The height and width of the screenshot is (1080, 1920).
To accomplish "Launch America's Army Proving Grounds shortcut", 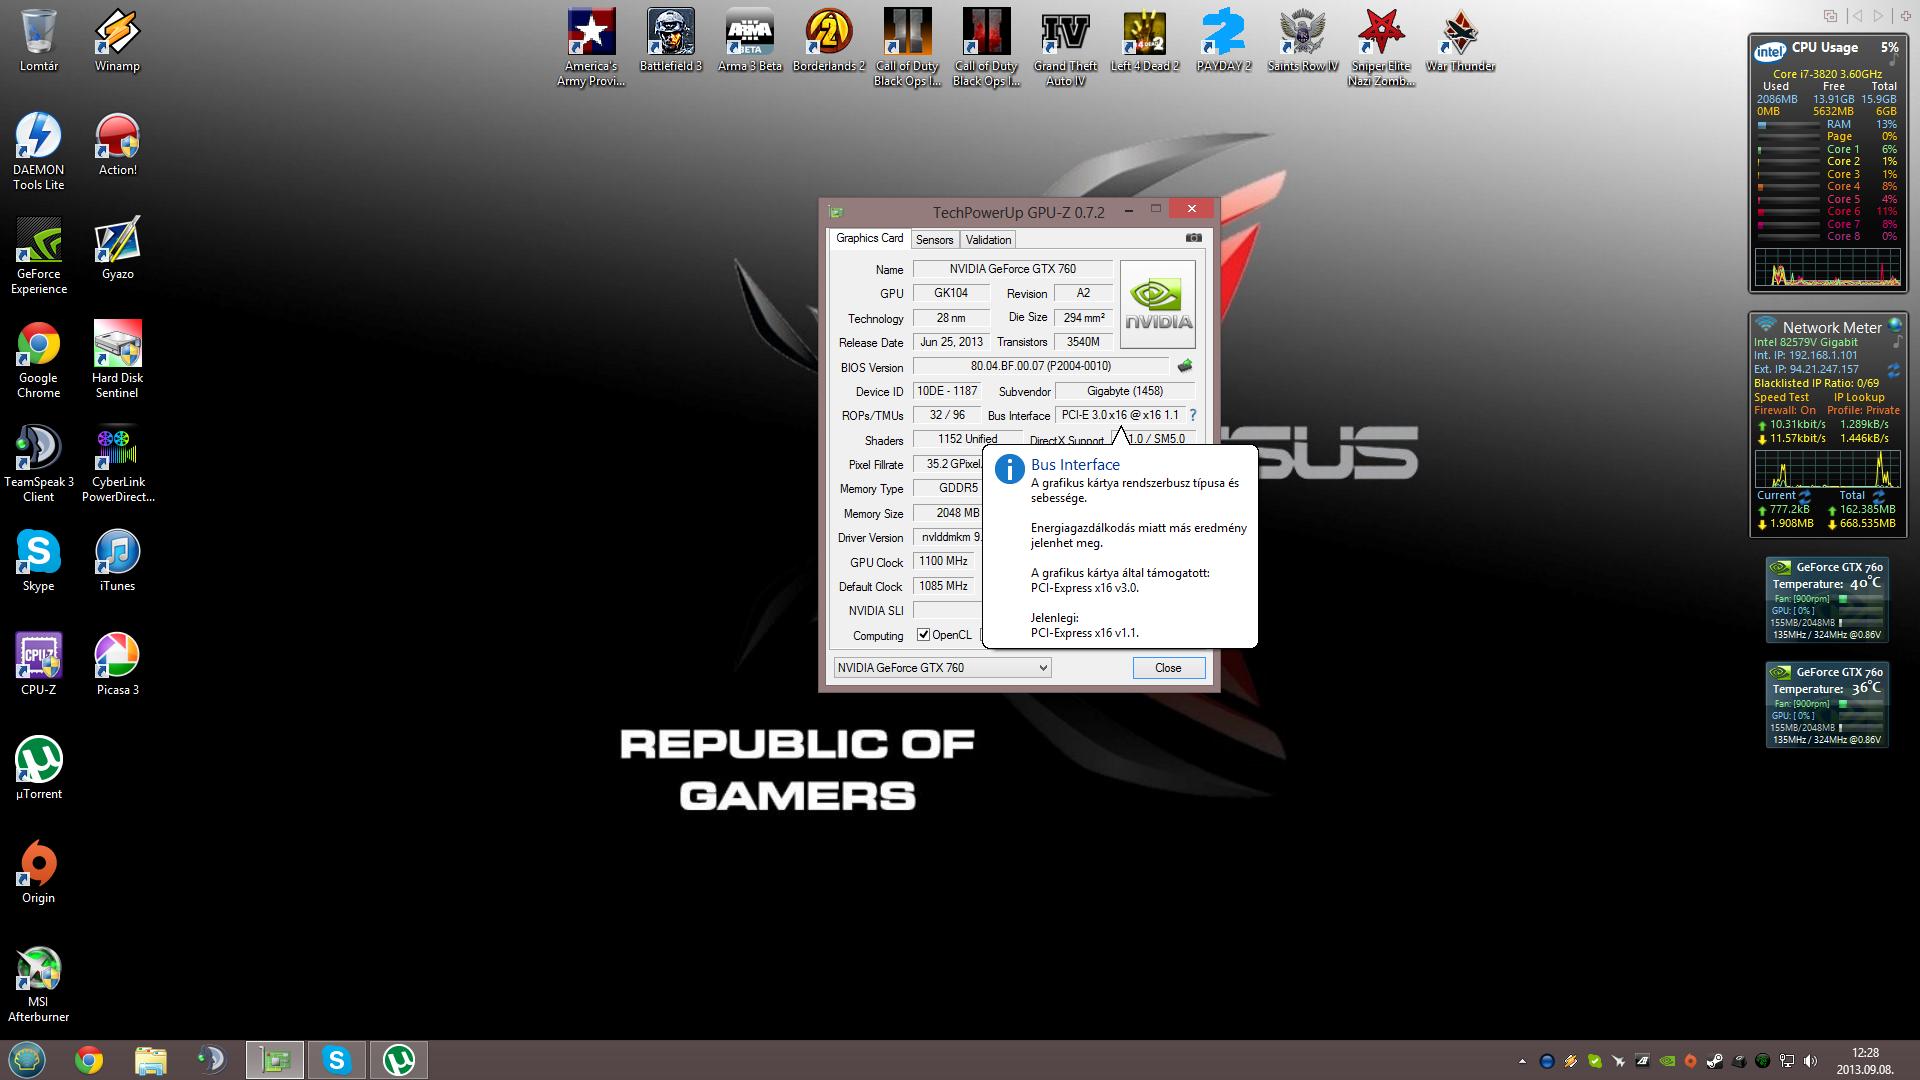I will pyautogui.click(x=591, y=48).
